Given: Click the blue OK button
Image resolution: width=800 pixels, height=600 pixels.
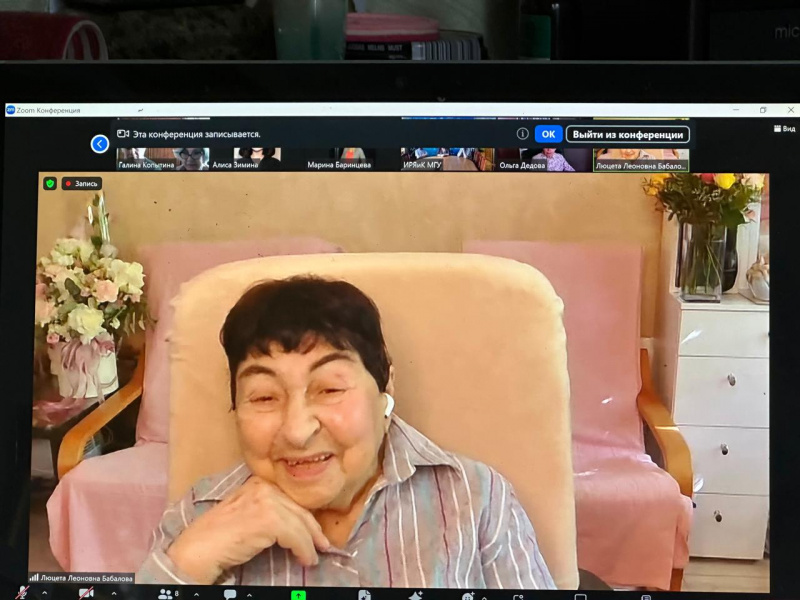Looking at the screenshot, I should (x=548, y=134).
